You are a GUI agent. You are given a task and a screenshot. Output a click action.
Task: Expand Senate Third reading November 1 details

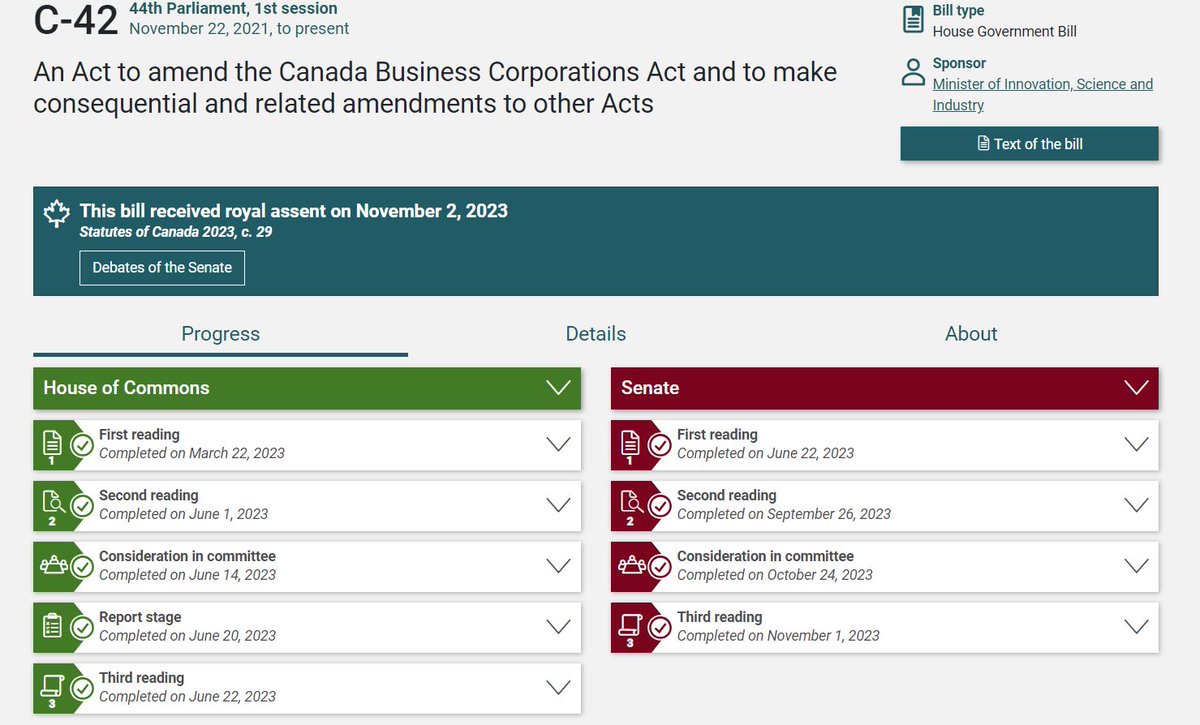(x=1137, y=627)
